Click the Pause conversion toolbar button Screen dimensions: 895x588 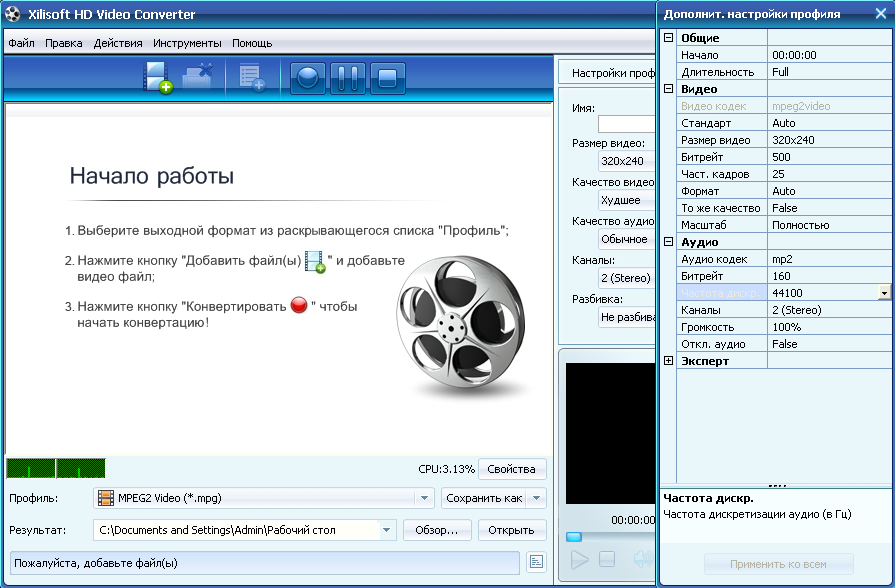tap(348, 78)
